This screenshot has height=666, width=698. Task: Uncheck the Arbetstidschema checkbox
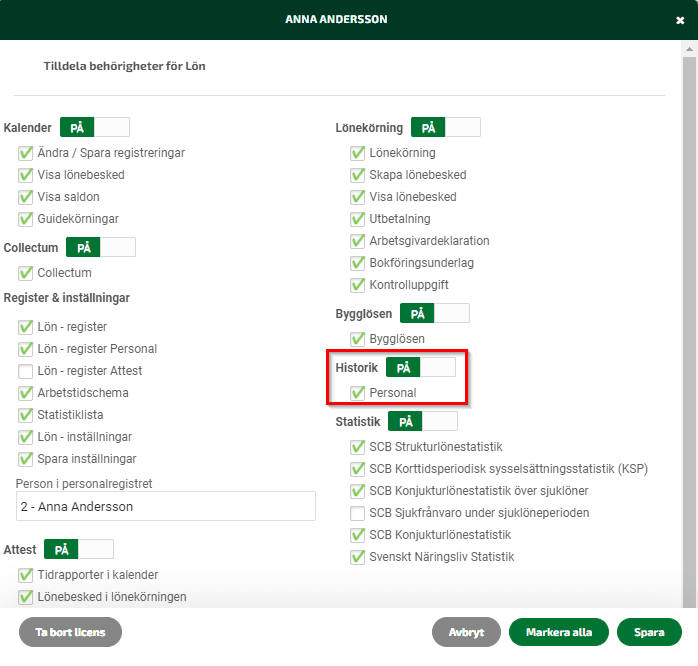pos(25,393)
